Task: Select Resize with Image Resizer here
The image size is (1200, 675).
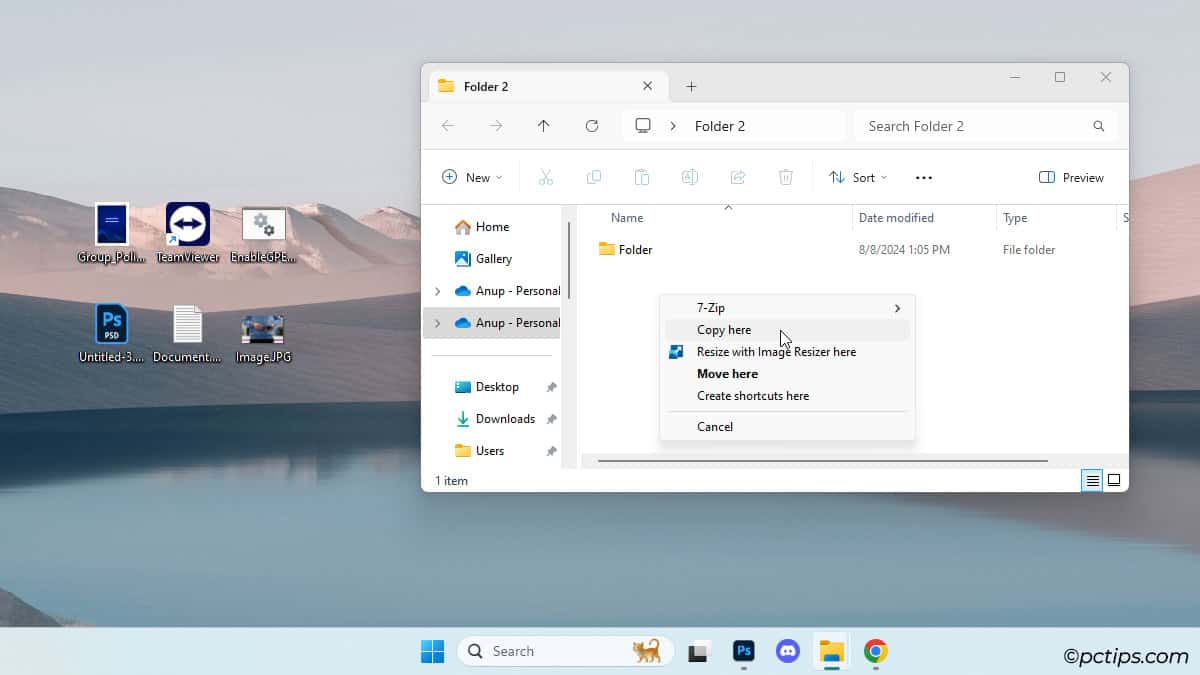Action: [x=787, y=352]
